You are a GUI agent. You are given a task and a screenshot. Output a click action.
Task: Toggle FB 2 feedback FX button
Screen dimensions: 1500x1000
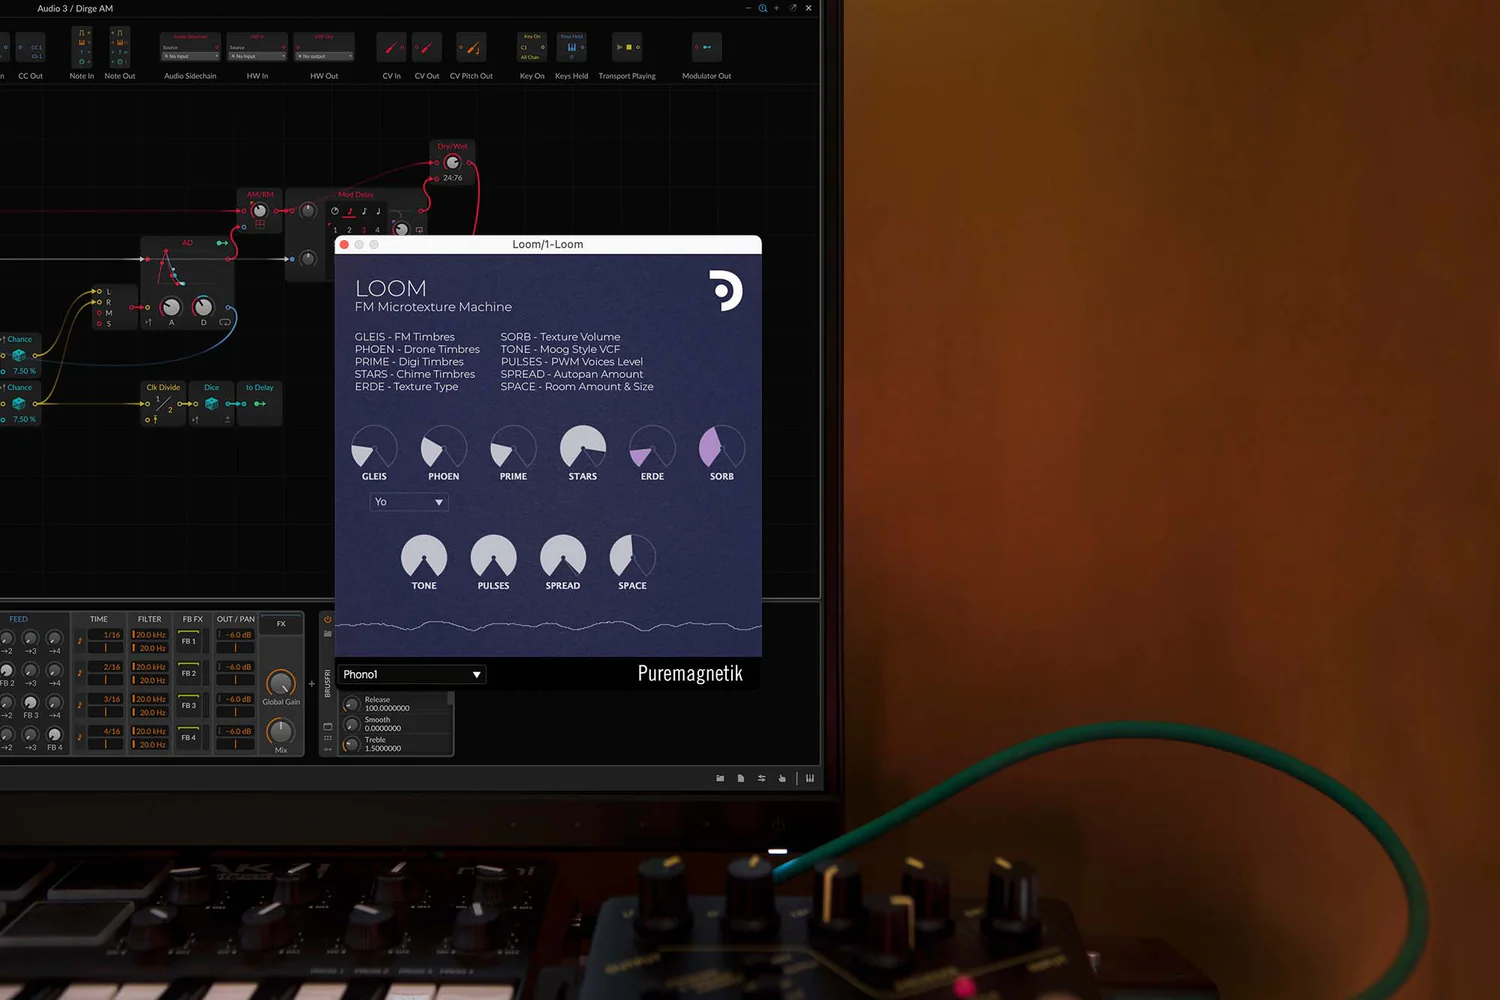[188, 672]
